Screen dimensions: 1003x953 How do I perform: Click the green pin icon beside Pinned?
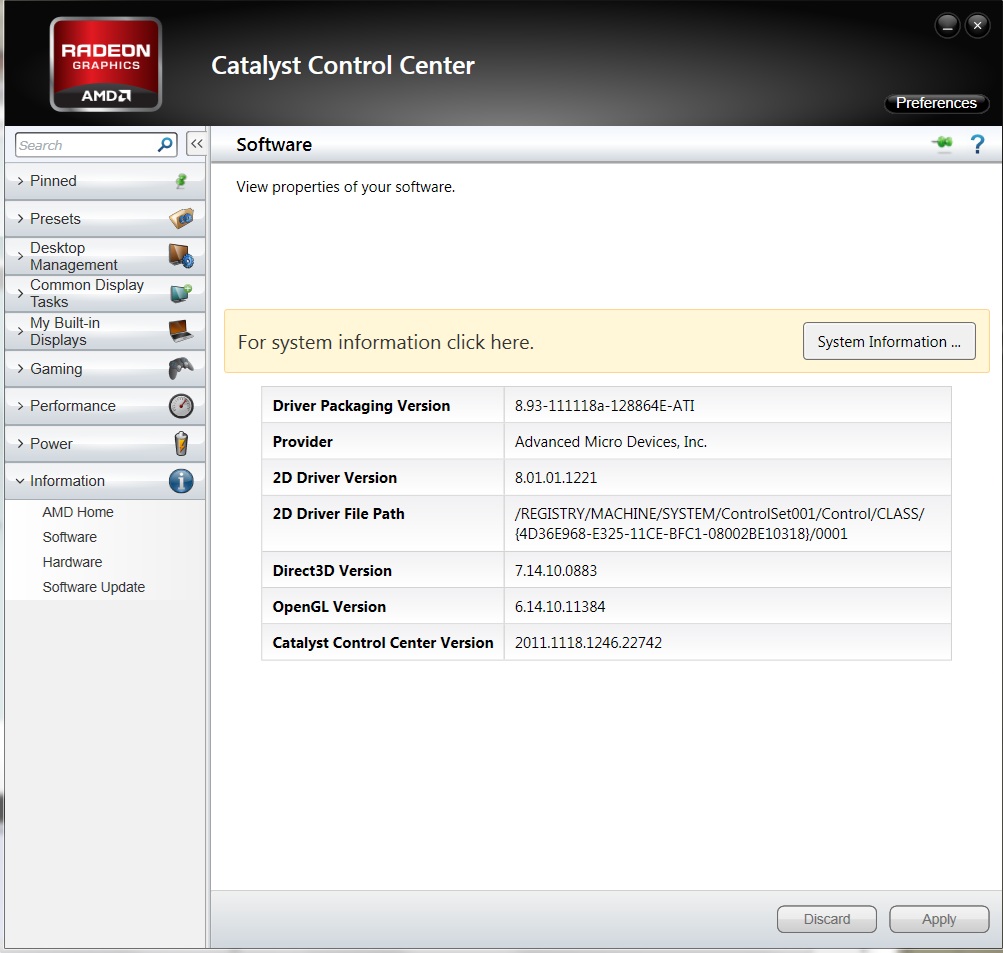click(x=181, y=181)
